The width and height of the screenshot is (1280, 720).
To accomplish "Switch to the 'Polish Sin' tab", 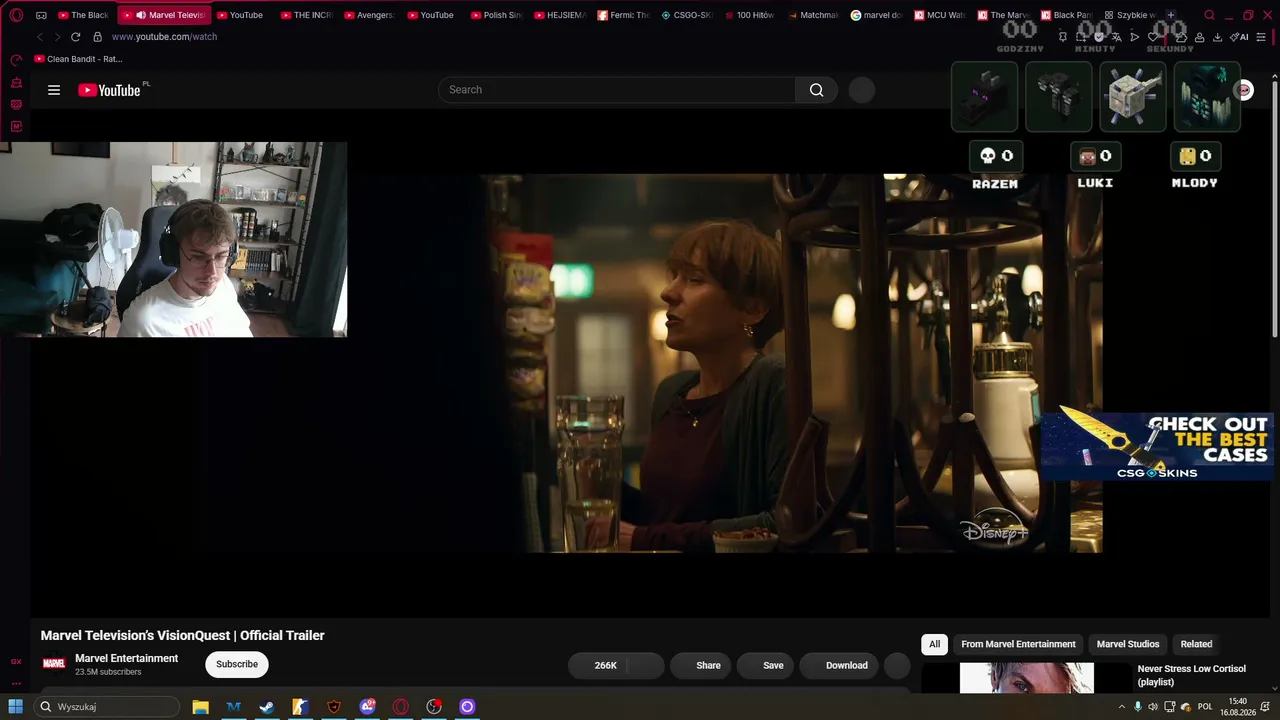I will coord(496,15).
